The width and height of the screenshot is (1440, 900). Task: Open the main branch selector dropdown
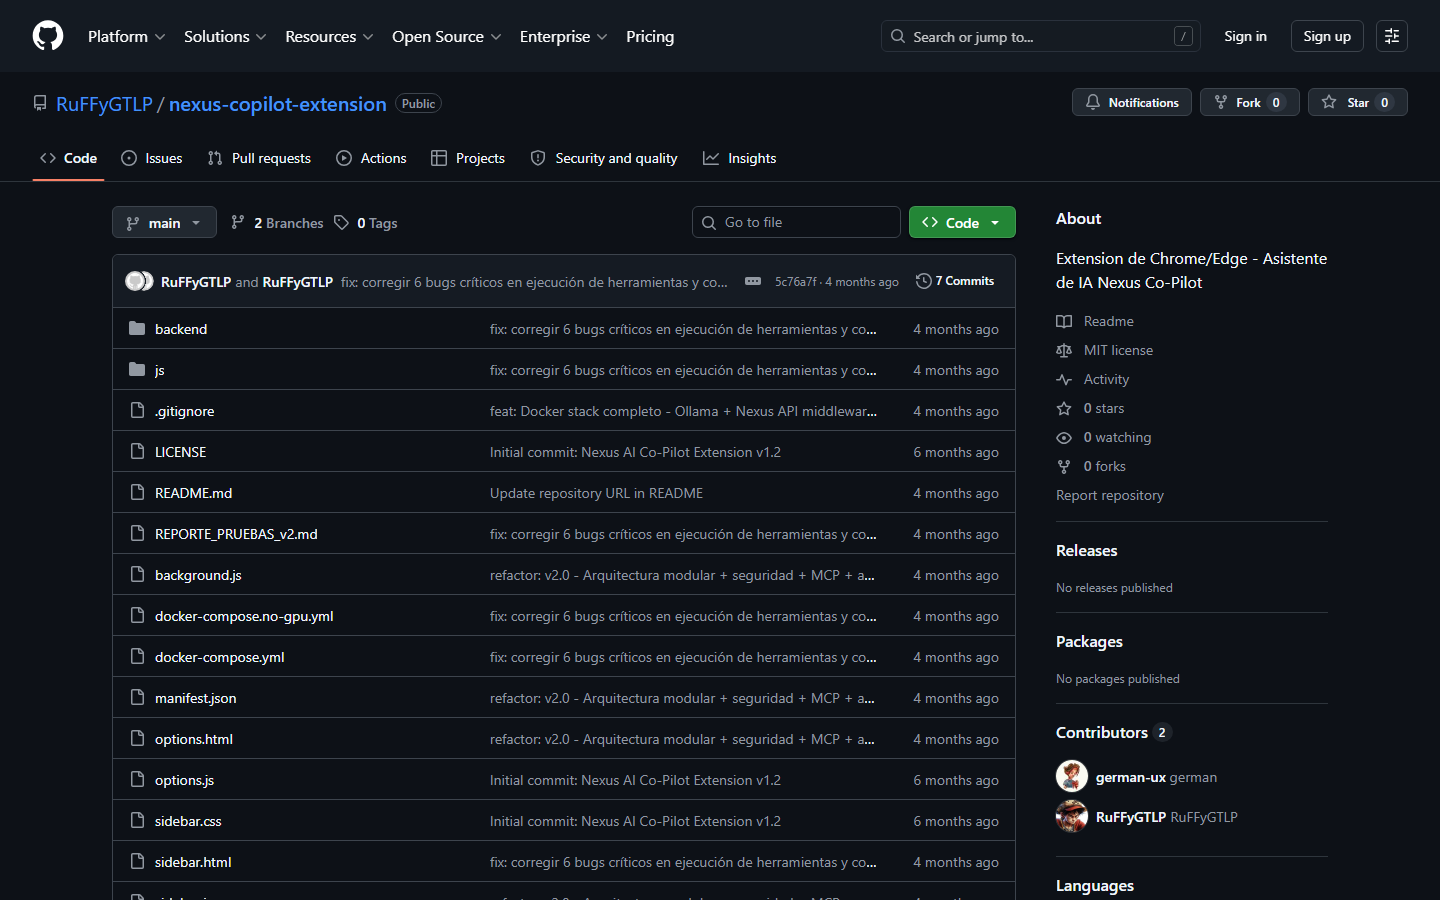pyautogui.click(x=164, y=222)
